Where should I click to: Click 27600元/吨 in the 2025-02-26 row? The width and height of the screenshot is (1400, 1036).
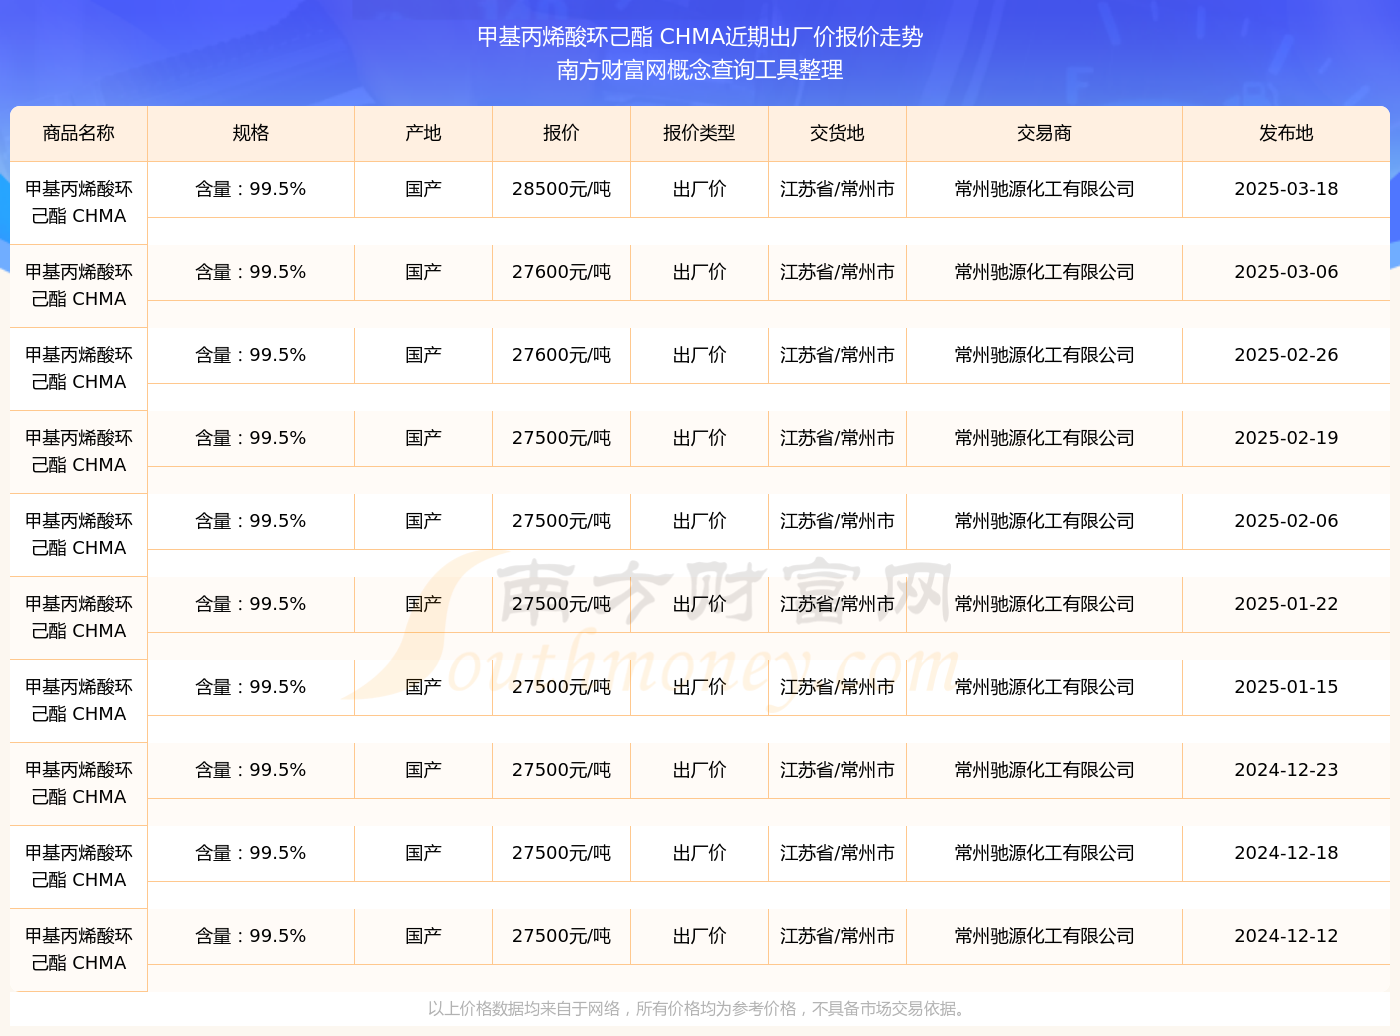561,355
